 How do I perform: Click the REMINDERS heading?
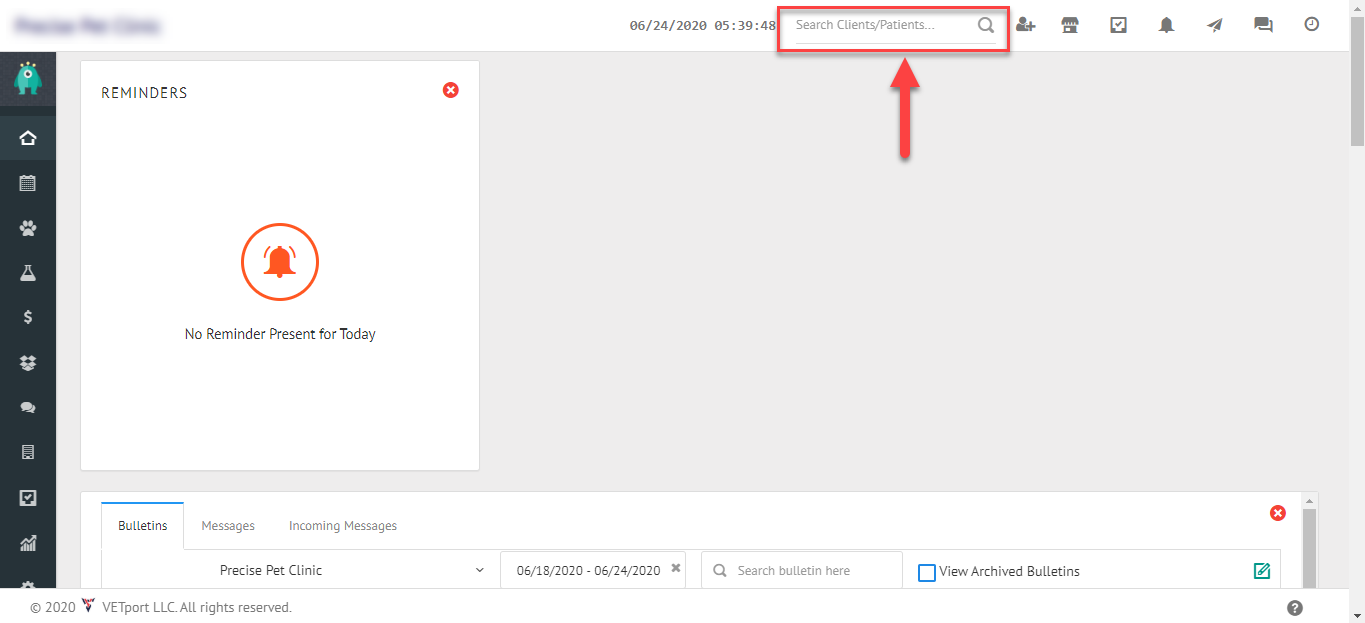(x=144, y=92)
